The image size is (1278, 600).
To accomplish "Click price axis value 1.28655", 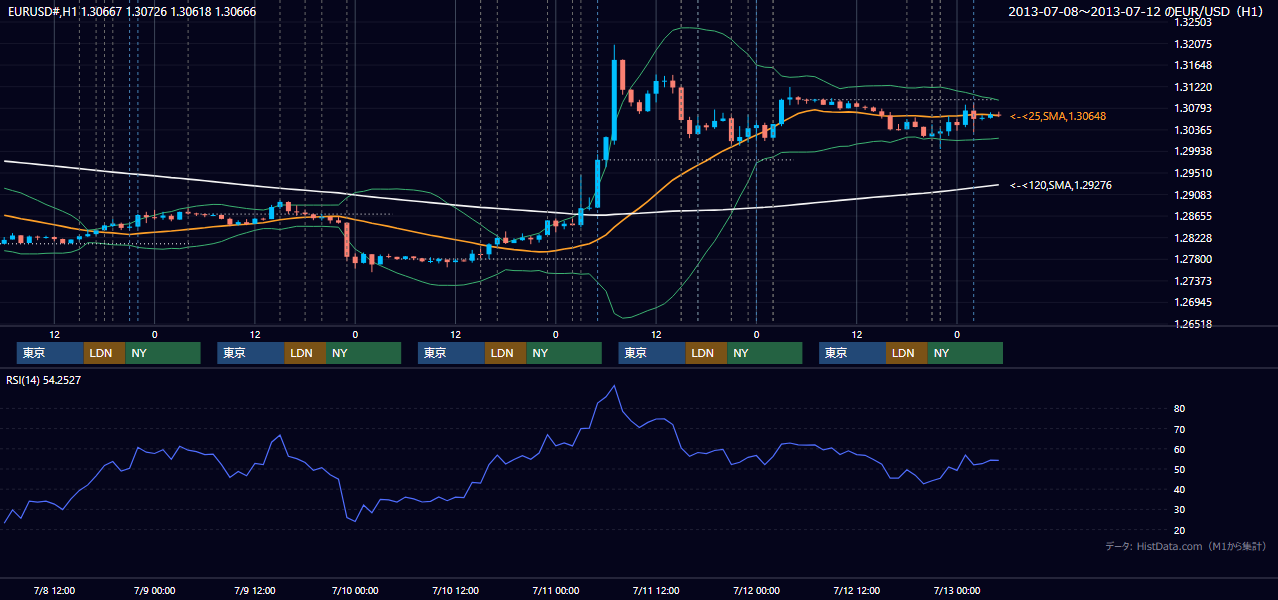I will pyautogui.click(x=1194, y=216).
